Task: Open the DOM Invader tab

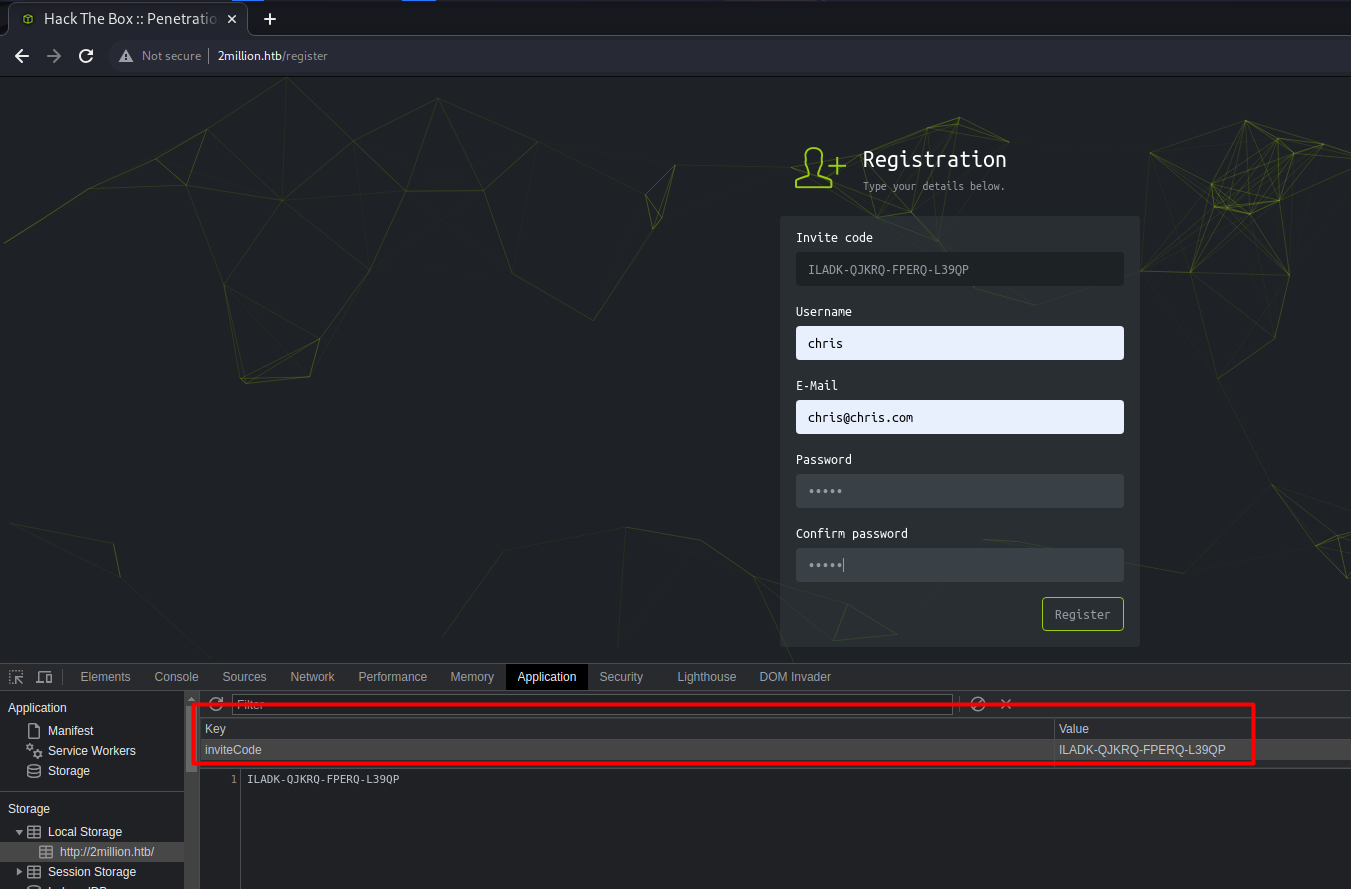Action: [795, 677]
